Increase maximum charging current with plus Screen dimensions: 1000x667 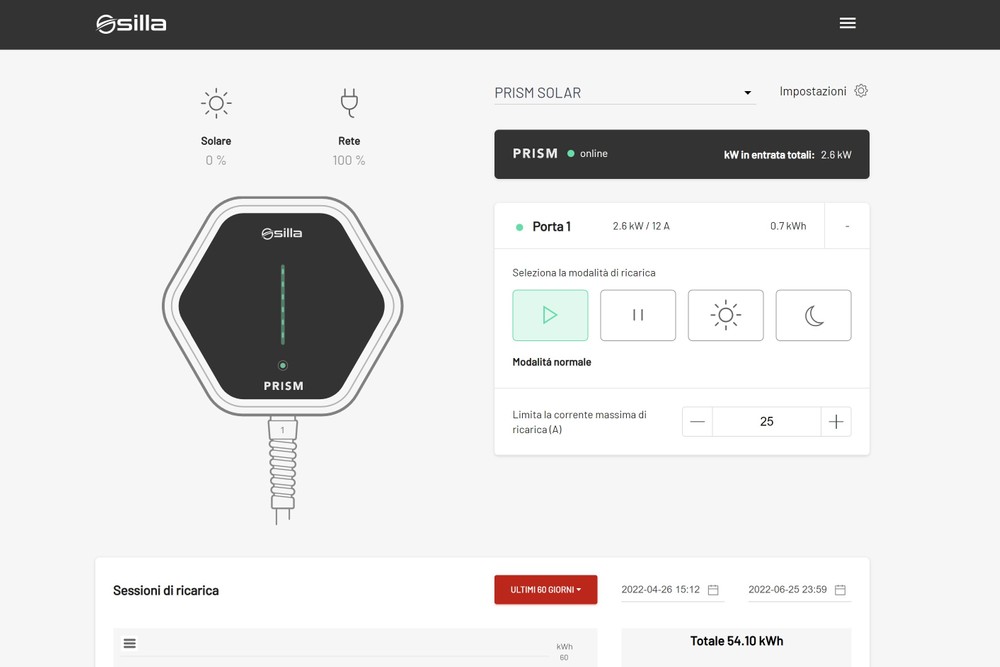836,422
